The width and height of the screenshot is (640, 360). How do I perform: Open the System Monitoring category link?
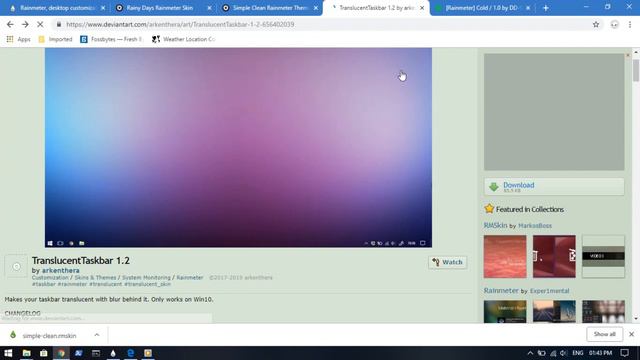point(146,278)
